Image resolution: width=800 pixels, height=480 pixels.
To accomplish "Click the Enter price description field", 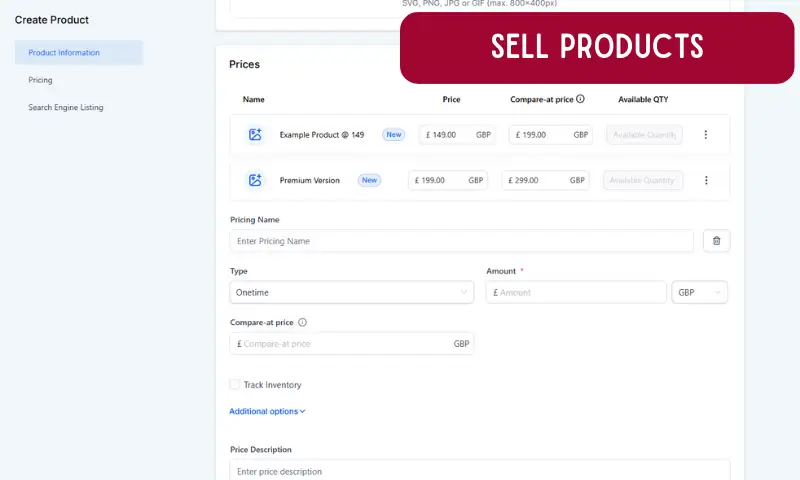I will coord(480,471).
